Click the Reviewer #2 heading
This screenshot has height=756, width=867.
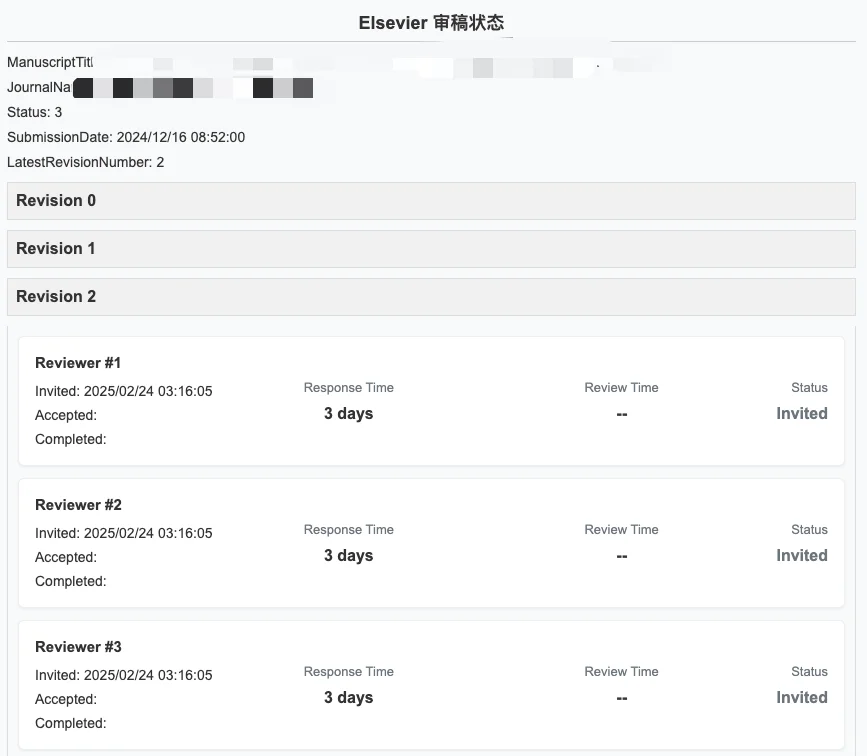point(78,505)
